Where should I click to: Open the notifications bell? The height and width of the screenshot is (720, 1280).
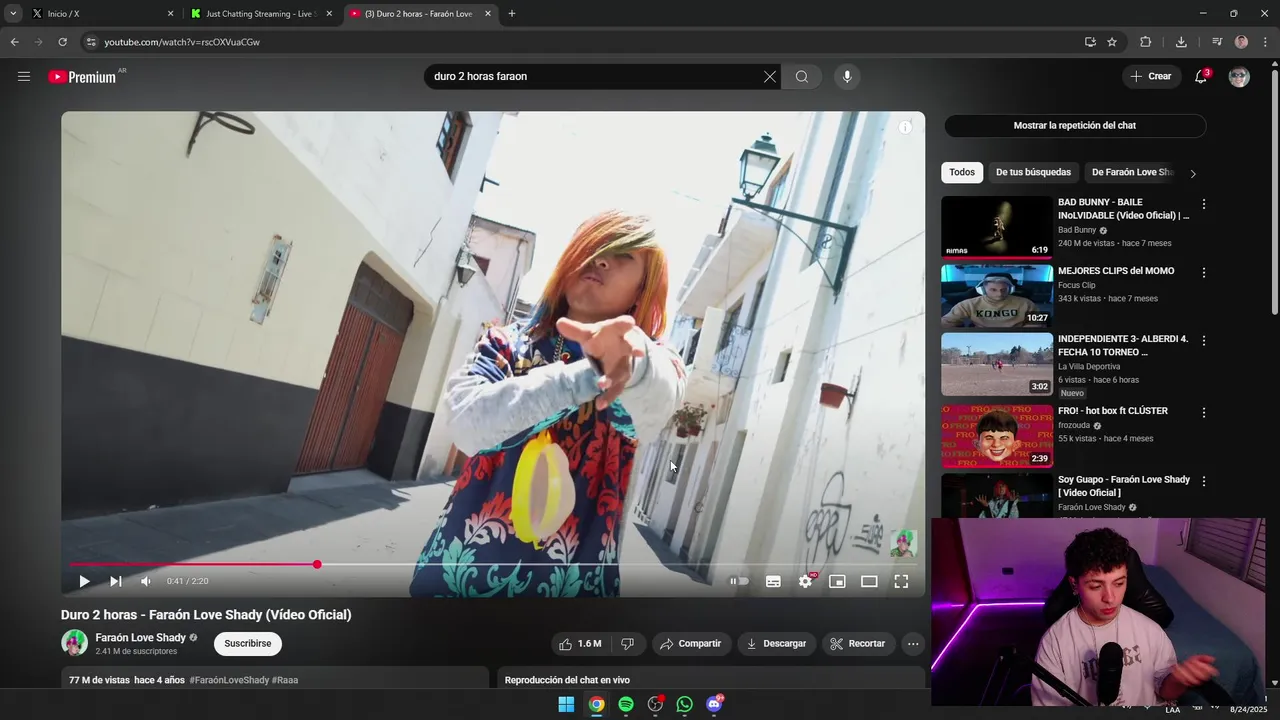pyautogui.click(x=1201, y=77)
